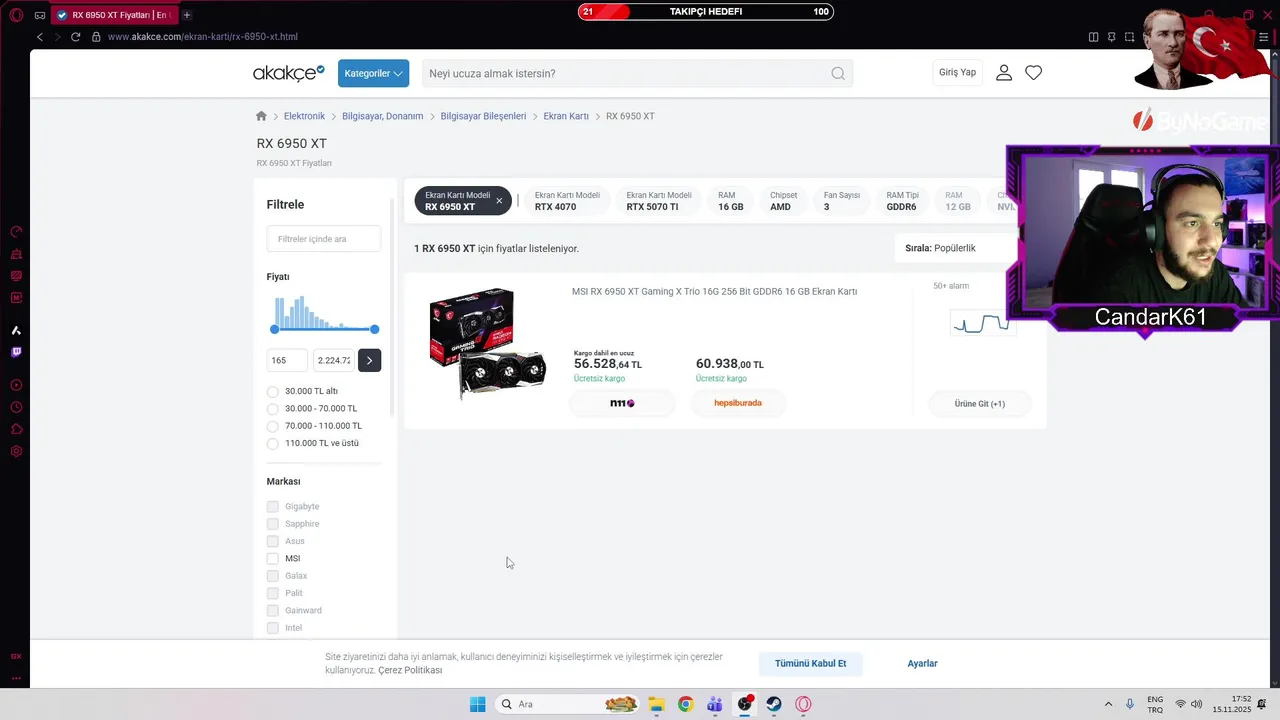Viewport: 1280px width, 720px height.
Task: Open sidebar three-dots more options
Action: (16, 678)
